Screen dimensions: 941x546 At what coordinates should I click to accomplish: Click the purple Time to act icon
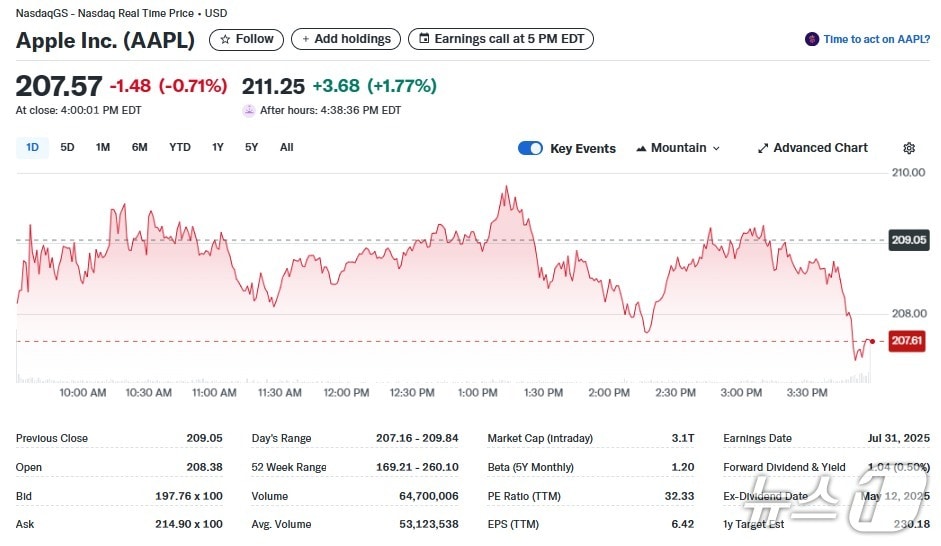pos(812,40)
